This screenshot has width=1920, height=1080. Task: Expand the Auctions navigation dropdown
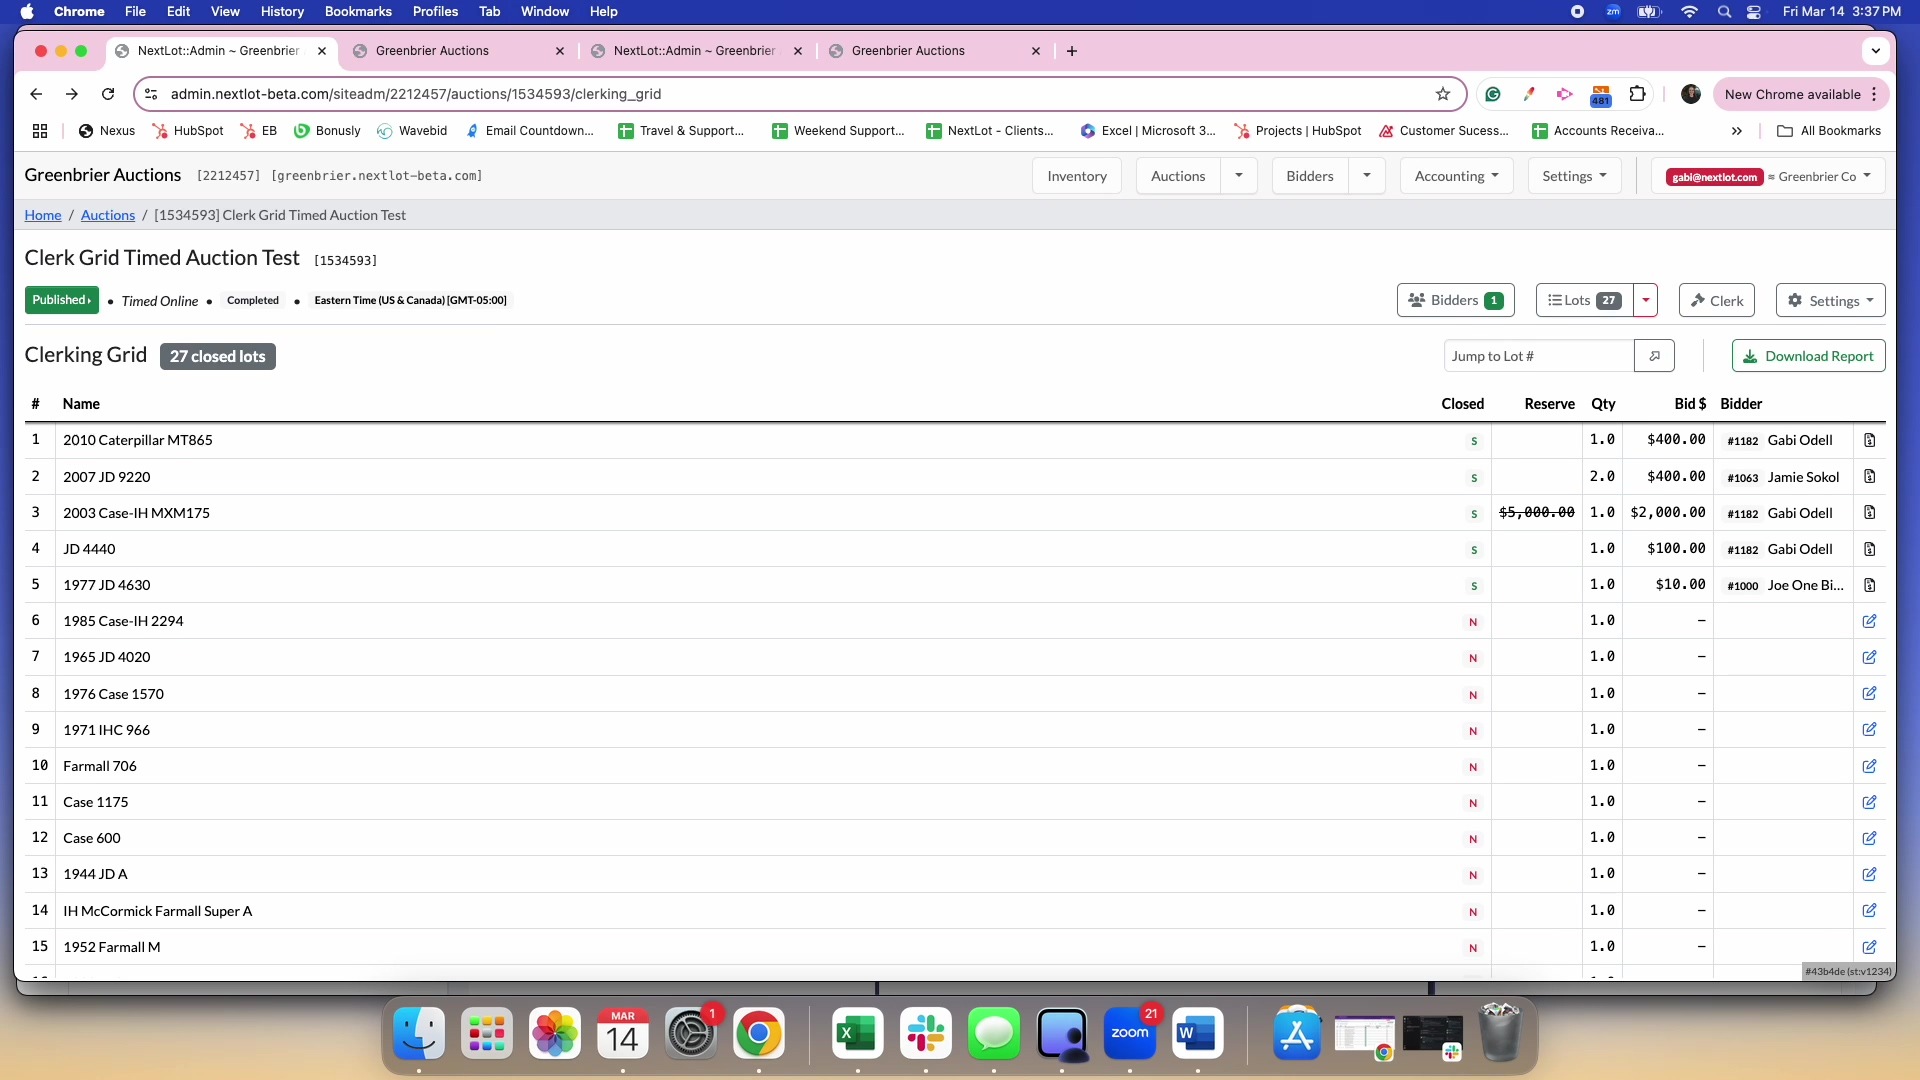pos(1239,175)
